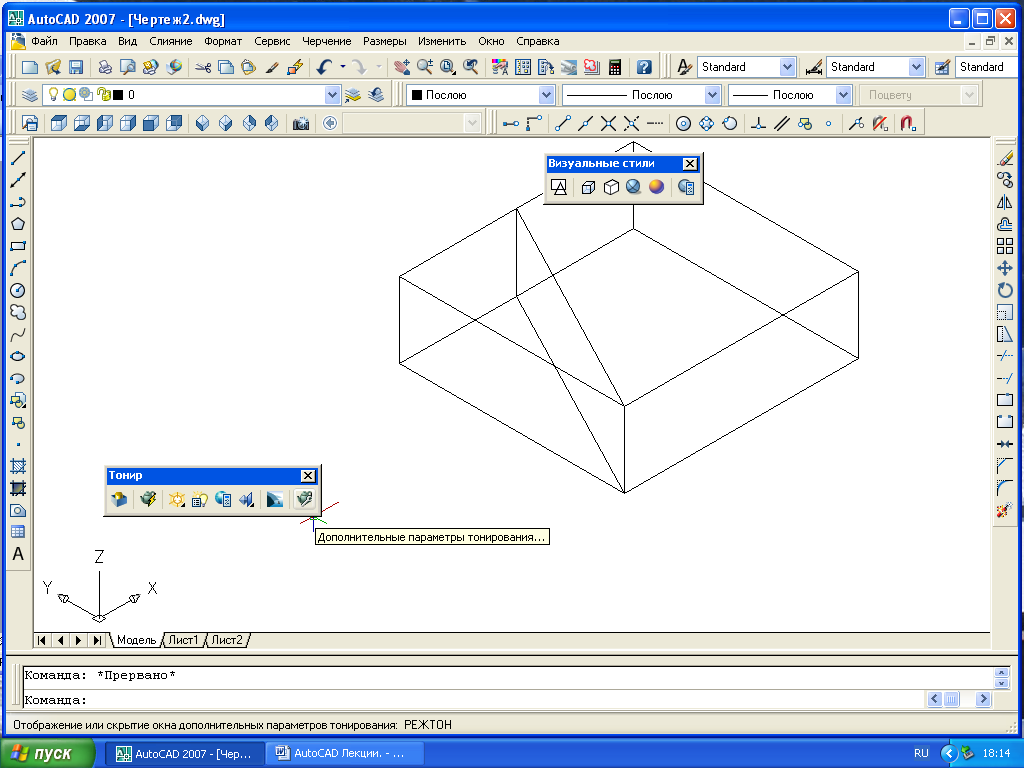
Task: Select SW isometric view icon
Action: tap(202, 123)
